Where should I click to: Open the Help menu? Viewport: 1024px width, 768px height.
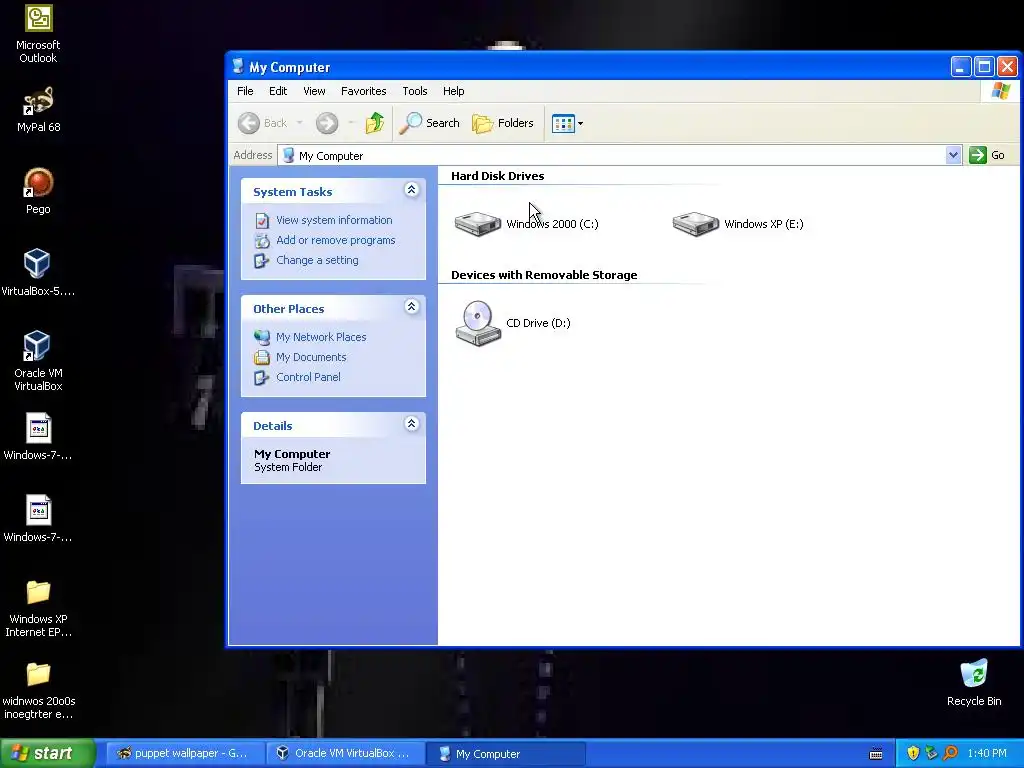pyautogui.click(x=453, y=91)
